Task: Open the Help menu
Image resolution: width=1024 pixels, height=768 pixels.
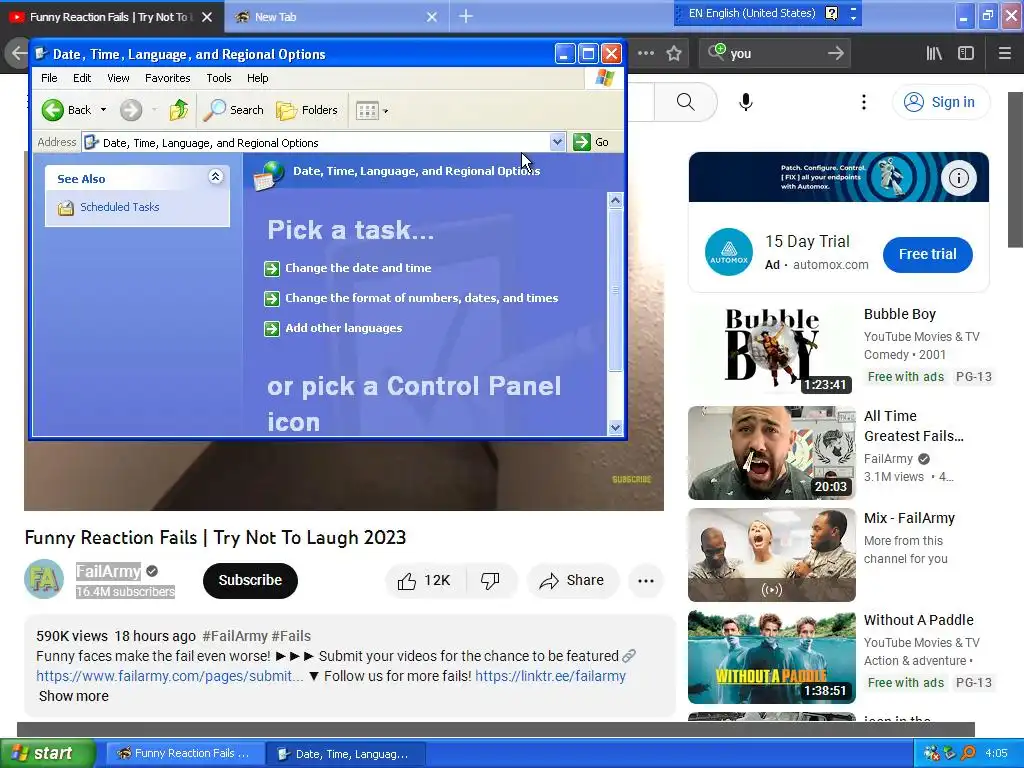Action: click(257, 78)
